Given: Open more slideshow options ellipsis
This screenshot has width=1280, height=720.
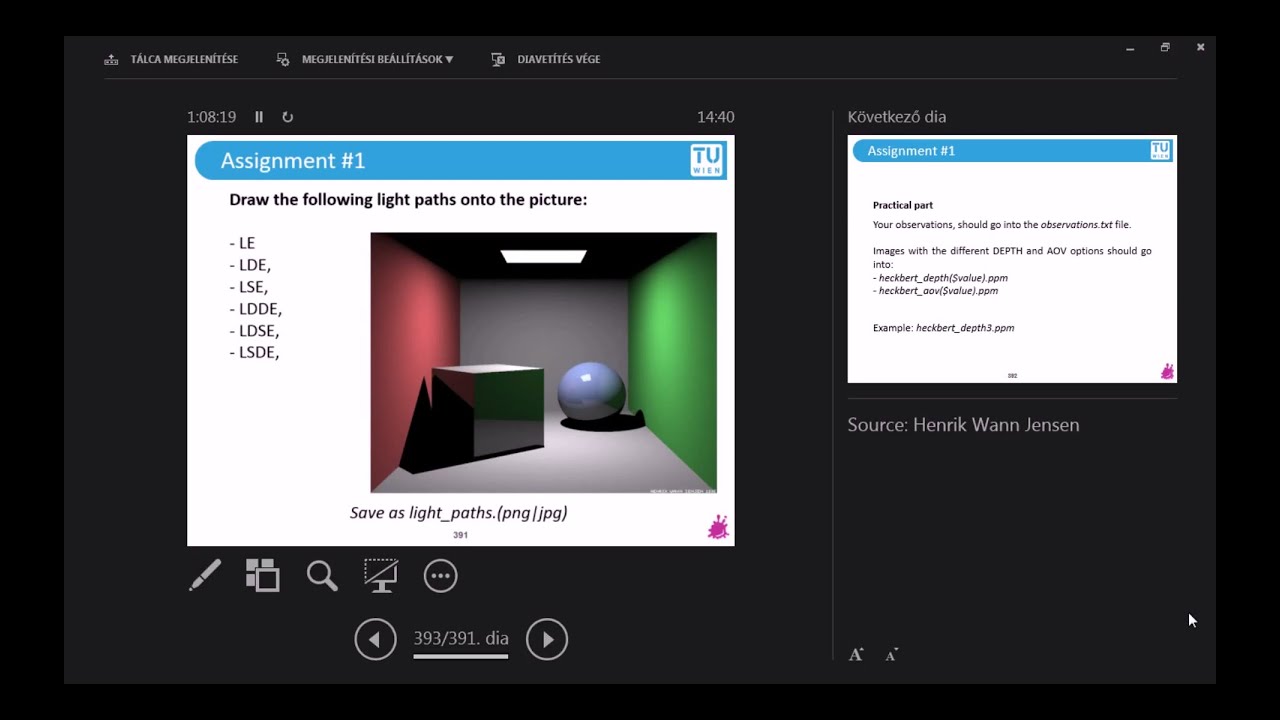Looking at the screenshot, I should pos(440,575).
